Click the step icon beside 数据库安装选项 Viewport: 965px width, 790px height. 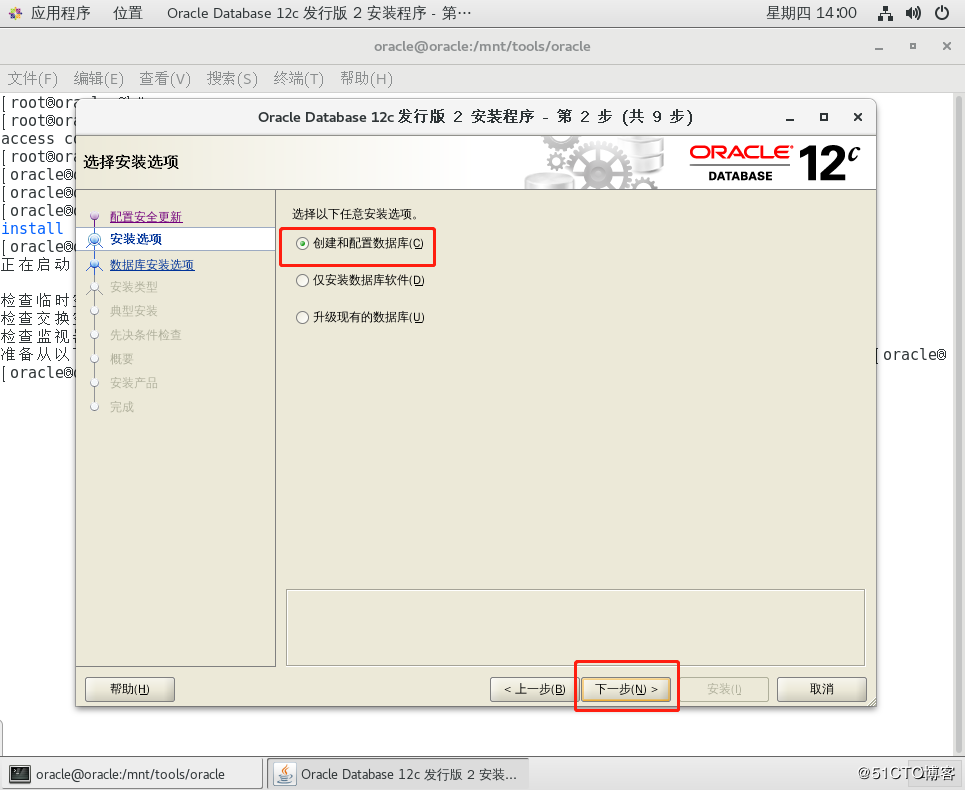[x=94, y=265]
